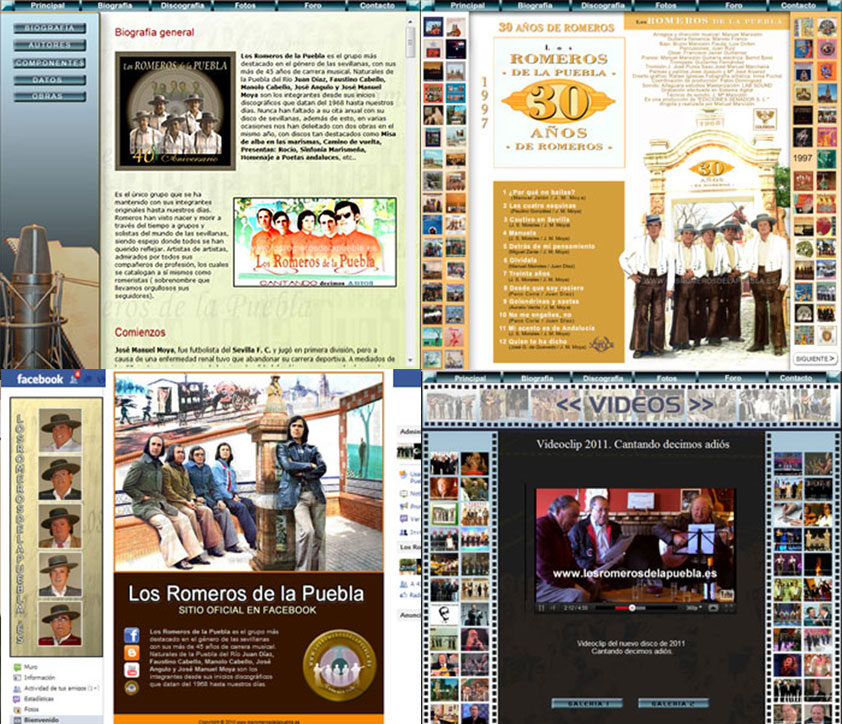
Task: Click the Cantando decimos adiós group picture
Action: tap(315, 242)
